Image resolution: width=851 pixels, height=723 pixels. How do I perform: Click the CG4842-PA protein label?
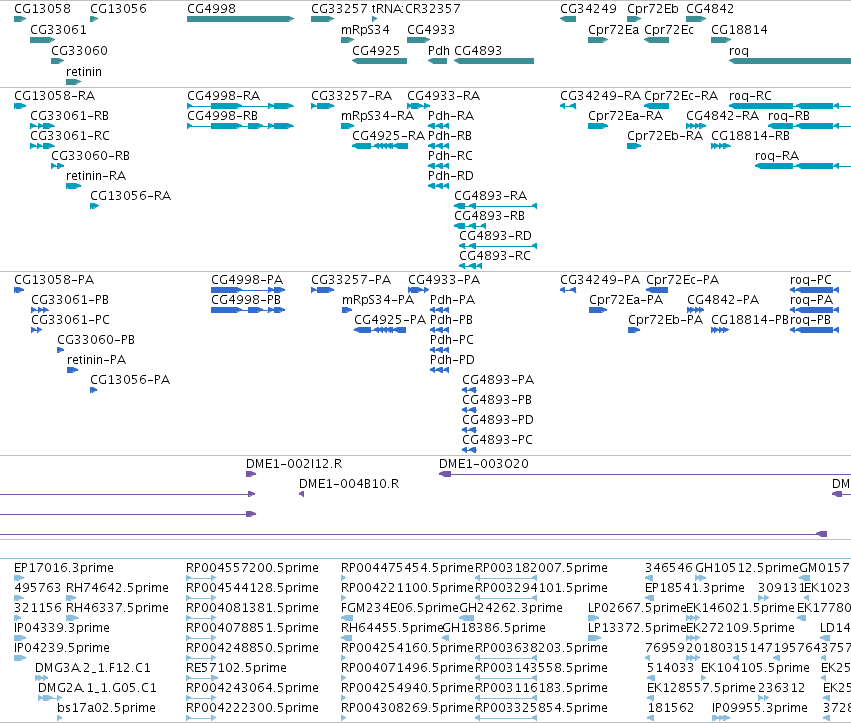coord(723,300)
